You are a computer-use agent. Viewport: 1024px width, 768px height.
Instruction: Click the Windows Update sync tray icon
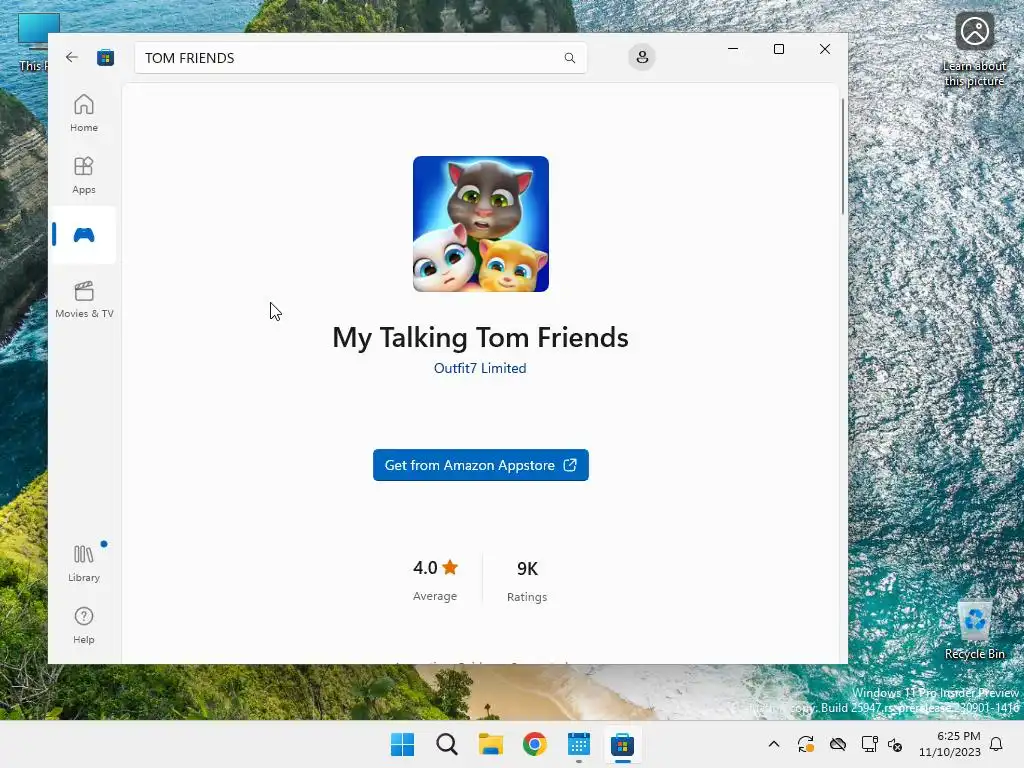point(806,744)
